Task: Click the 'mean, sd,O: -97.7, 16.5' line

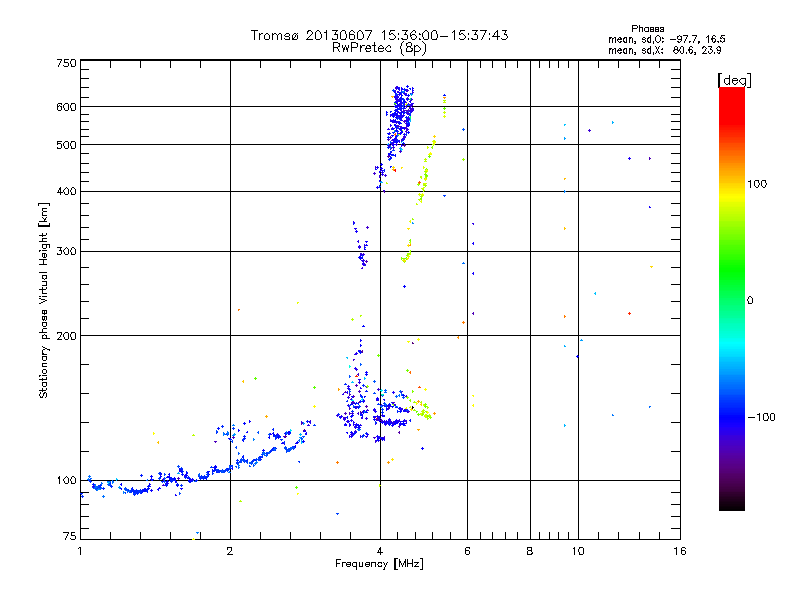Action: (667, 39)
